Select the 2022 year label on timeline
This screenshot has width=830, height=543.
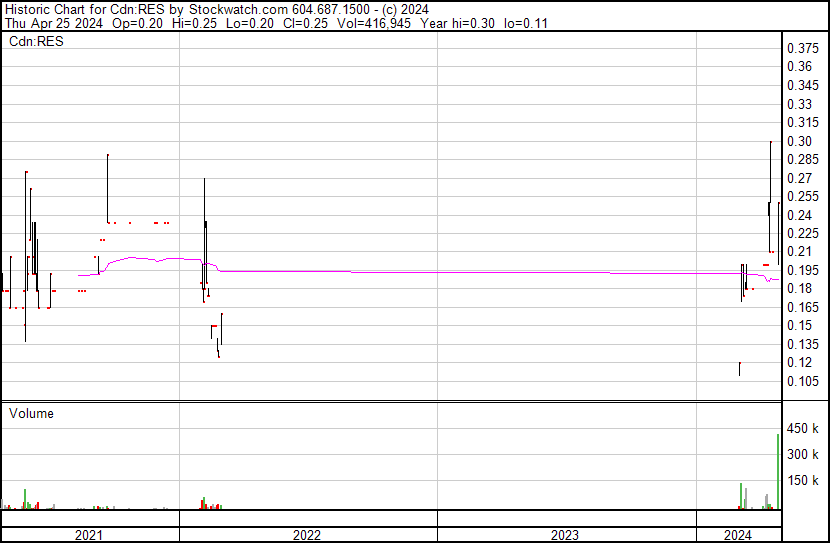coord(307,535)
